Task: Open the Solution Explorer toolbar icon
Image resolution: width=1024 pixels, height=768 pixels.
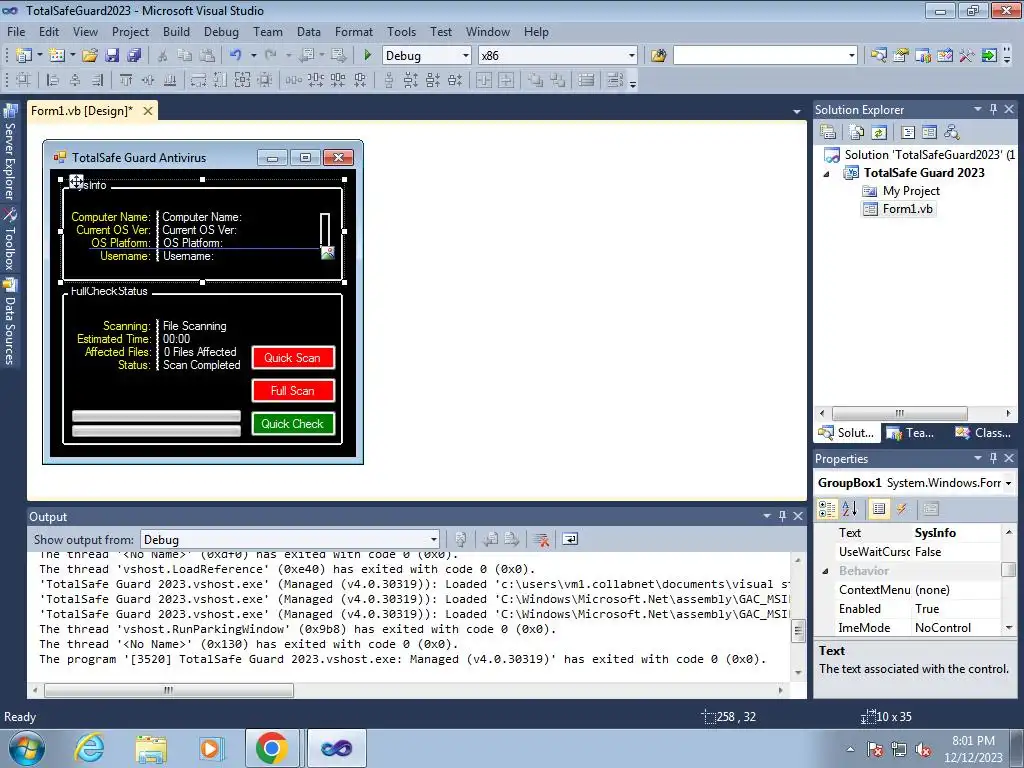Action: (878, 56)
